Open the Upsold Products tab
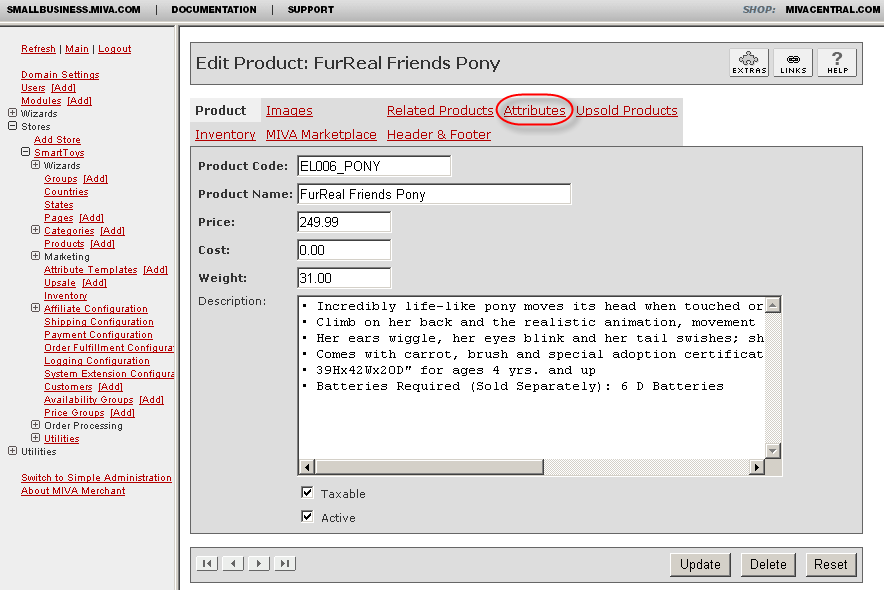Screen dimensions: 884x590 tap(626, 110)
